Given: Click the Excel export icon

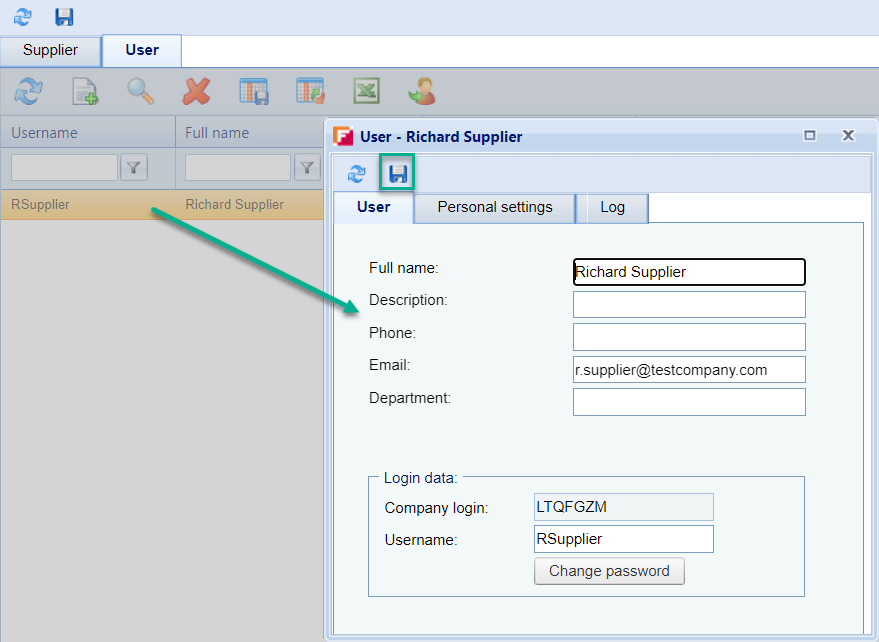Looking at the screenshot, I should [366, 92].
